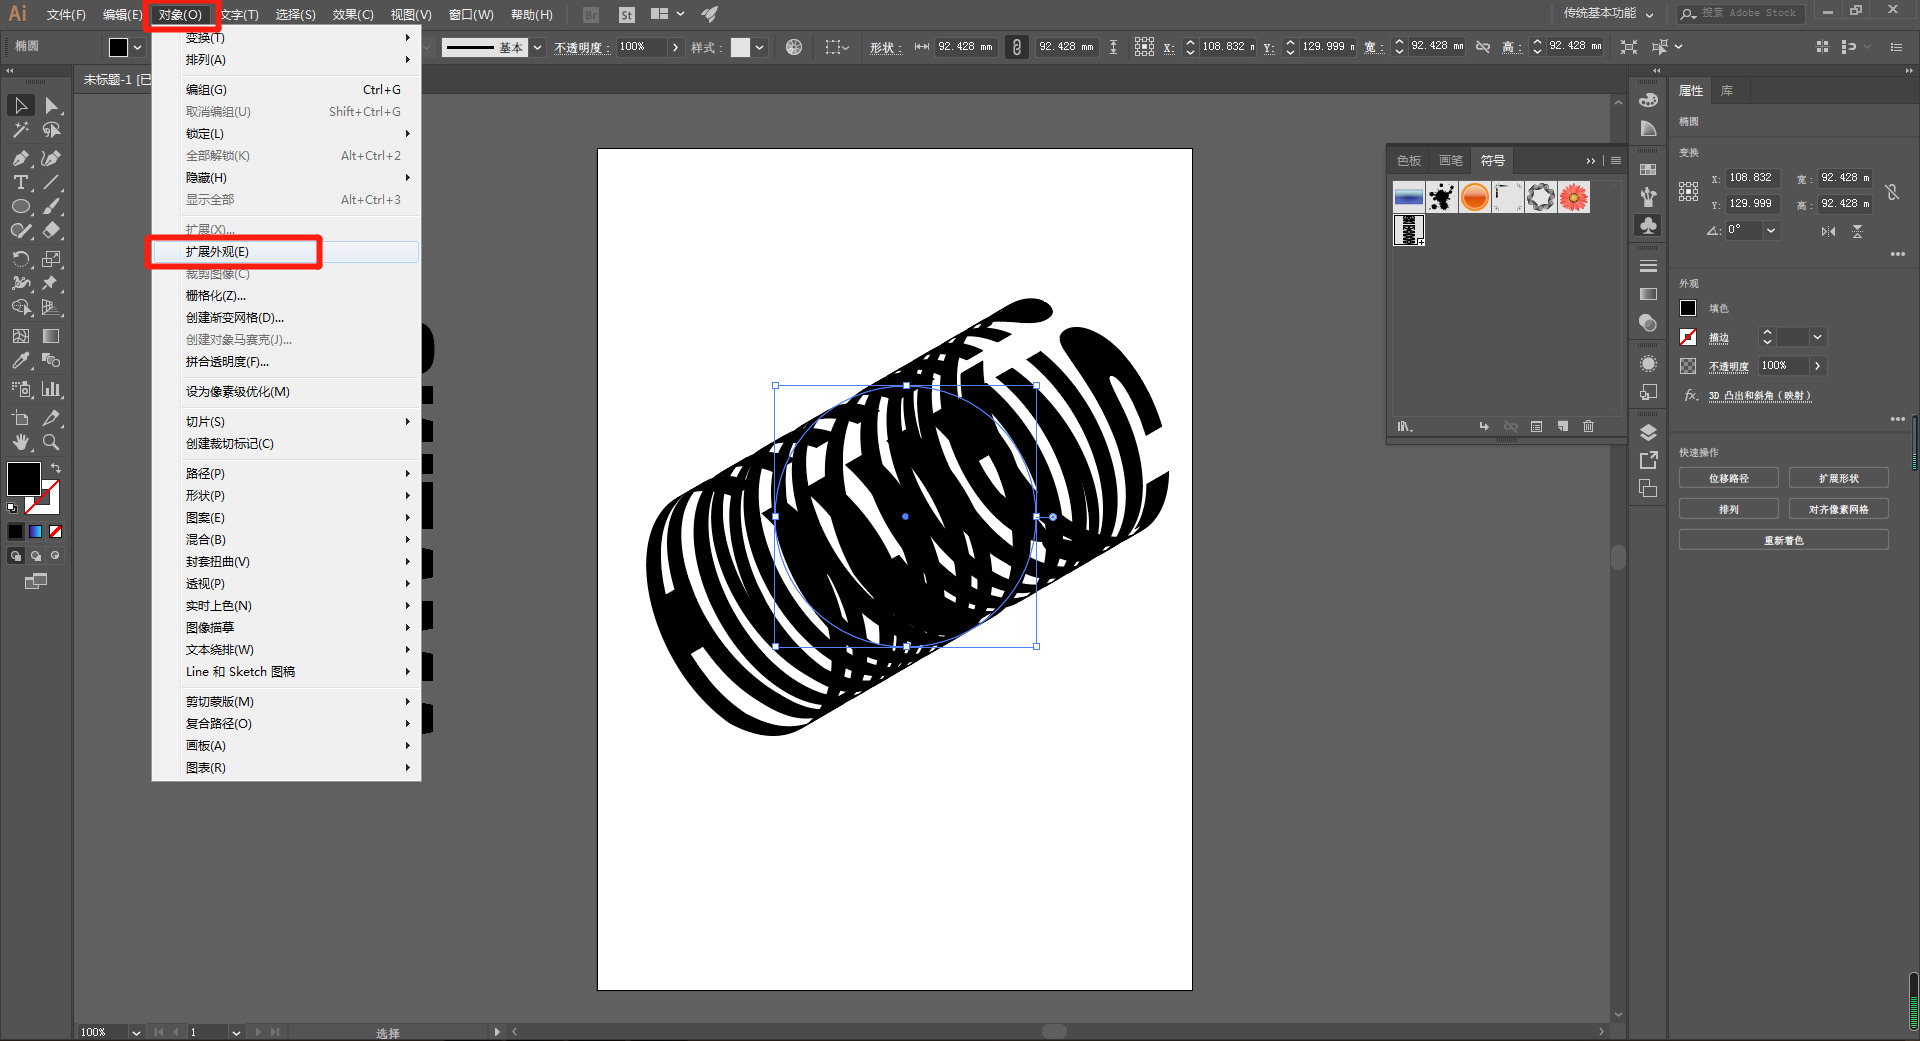Activate the Zoom tool
Screen dimensions: 1920x1041
pyautogui.click(x=51, y=442)
